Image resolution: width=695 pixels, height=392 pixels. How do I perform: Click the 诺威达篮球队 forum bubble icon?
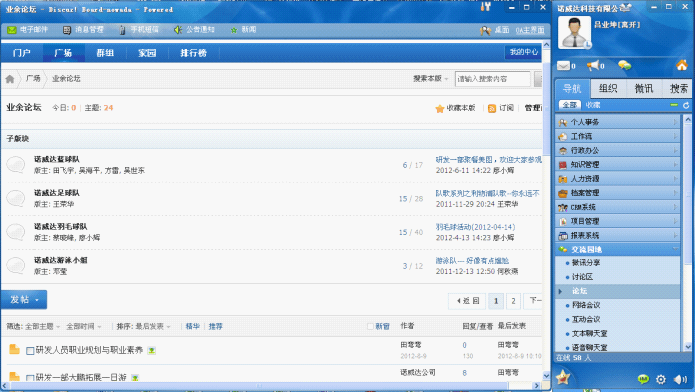(16, 165)
